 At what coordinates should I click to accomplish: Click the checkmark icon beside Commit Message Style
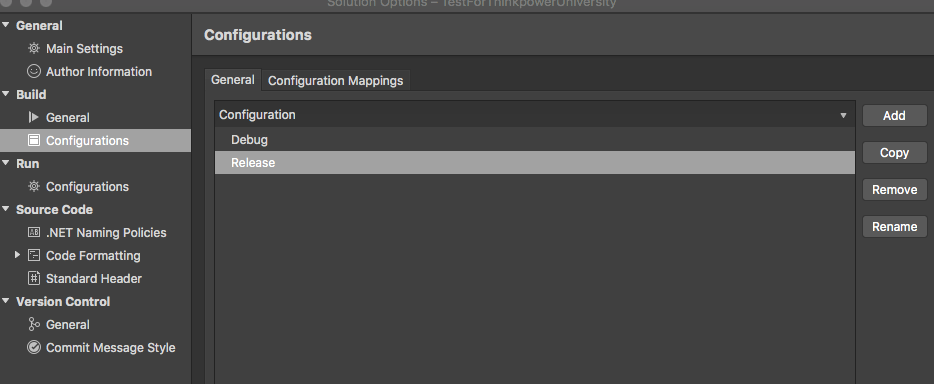click(34, 347)
